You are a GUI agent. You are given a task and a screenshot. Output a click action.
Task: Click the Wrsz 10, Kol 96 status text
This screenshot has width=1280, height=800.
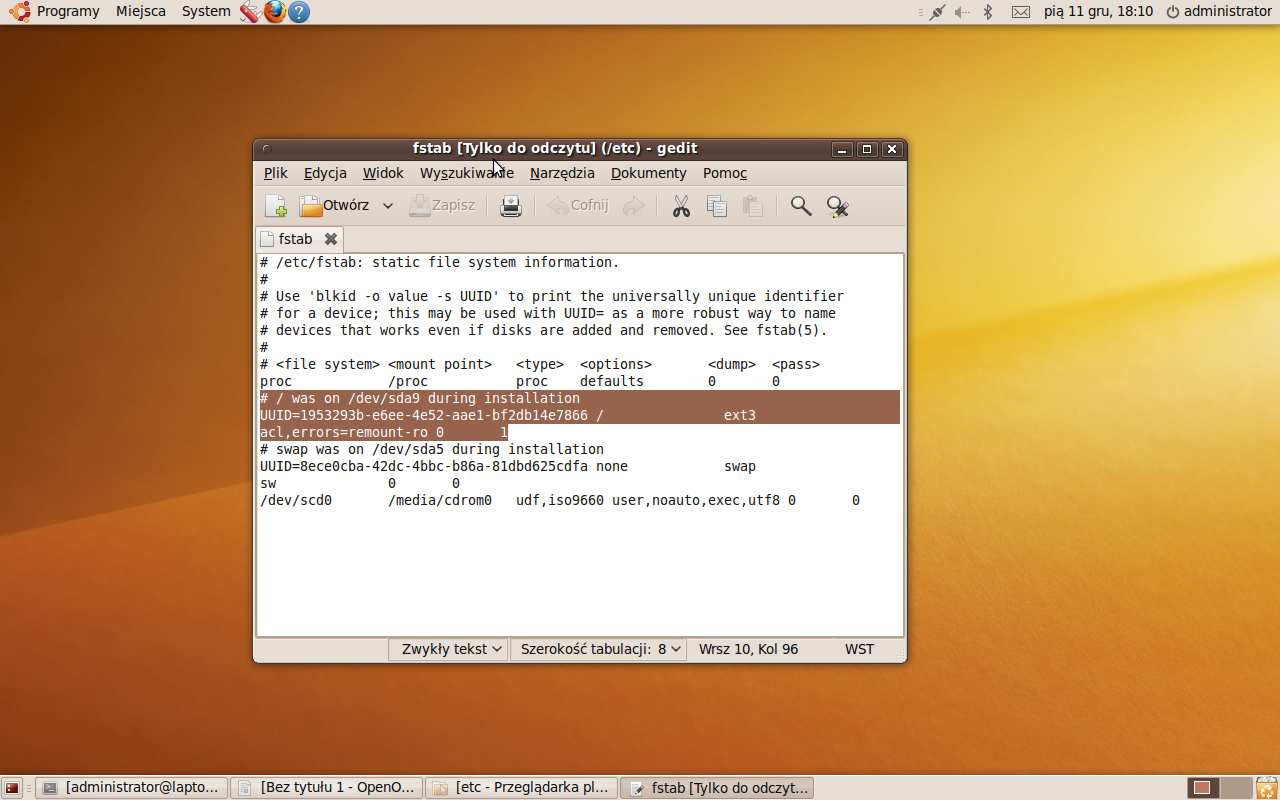tap(748, 649)
